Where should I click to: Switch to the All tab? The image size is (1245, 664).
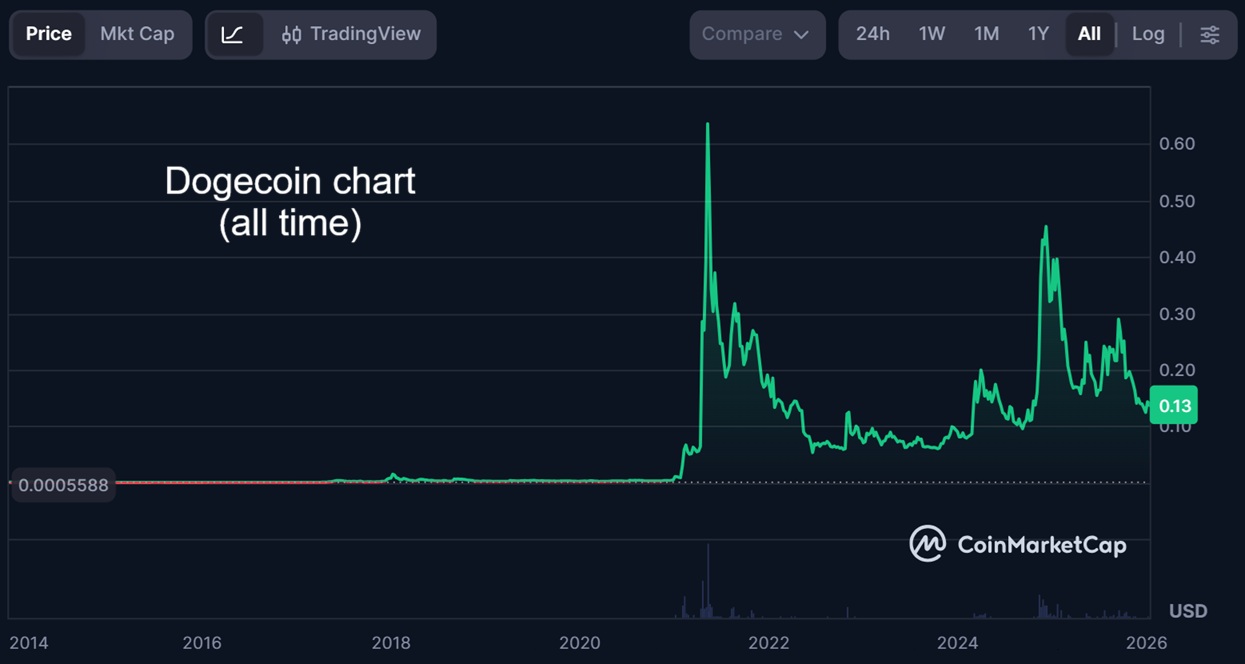(1090, 33)
